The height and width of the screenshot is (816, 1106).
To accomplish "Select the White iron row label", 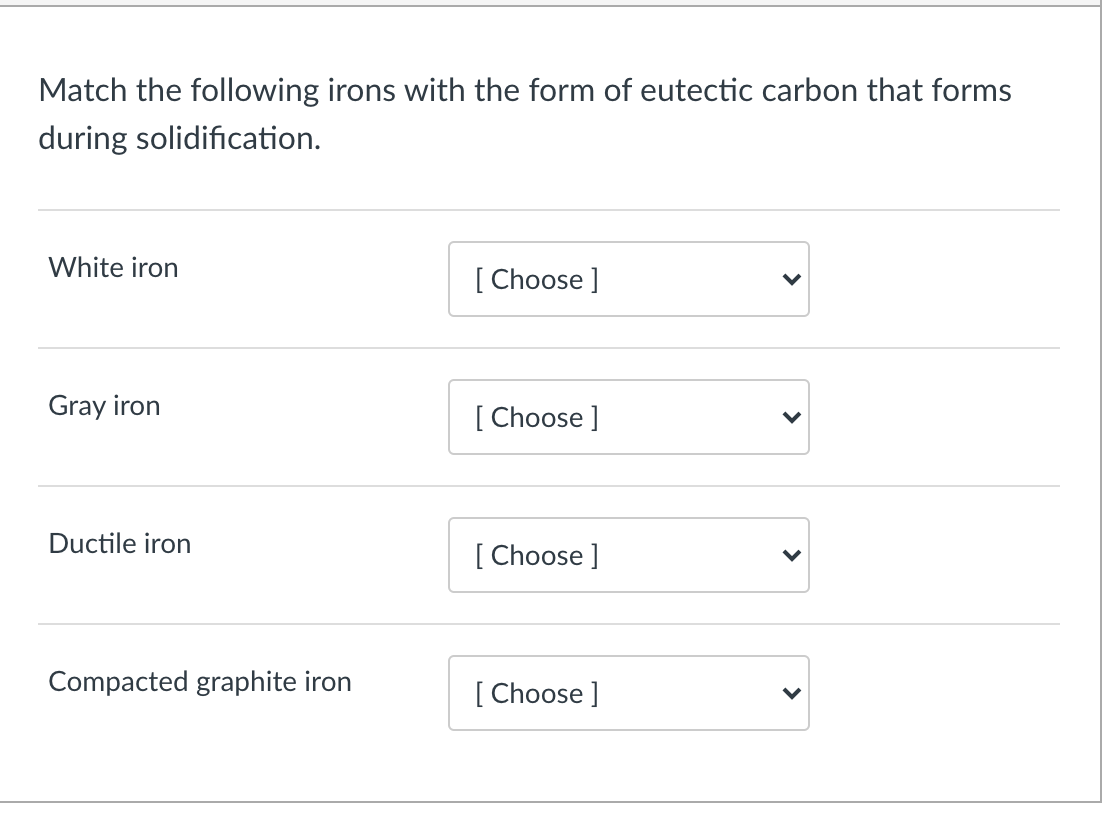I will (x=112, y=267).
